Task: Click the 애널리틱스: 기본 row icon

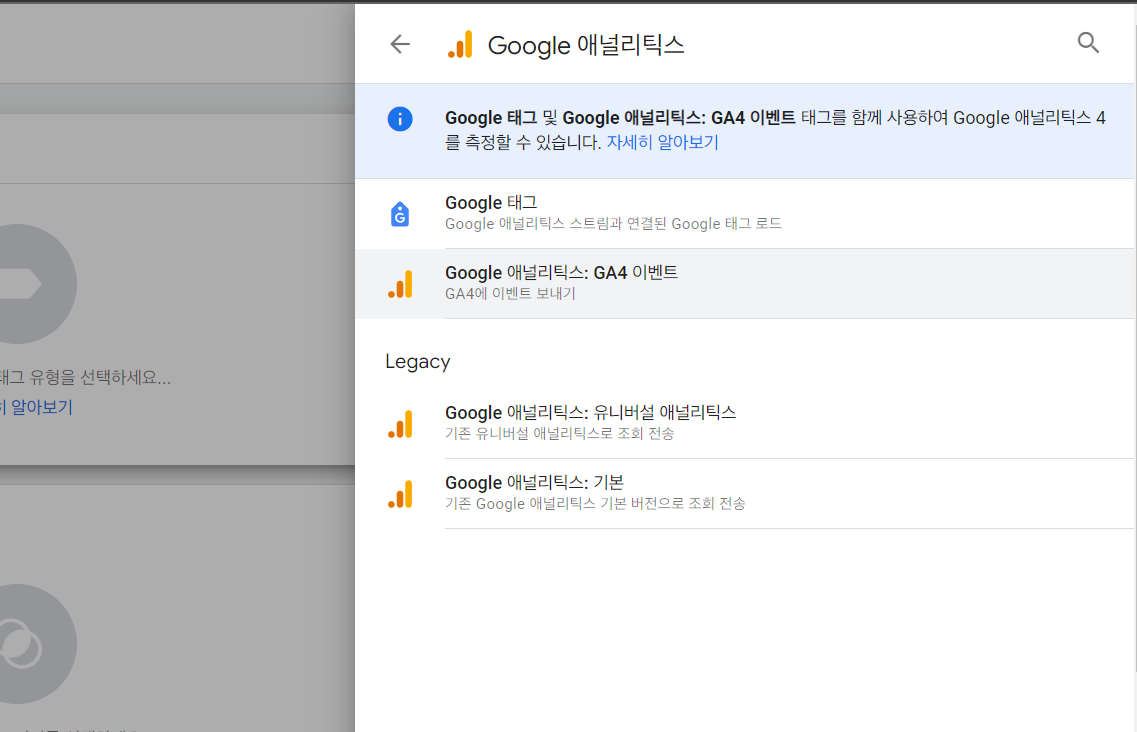Action: tap(400, 494)
